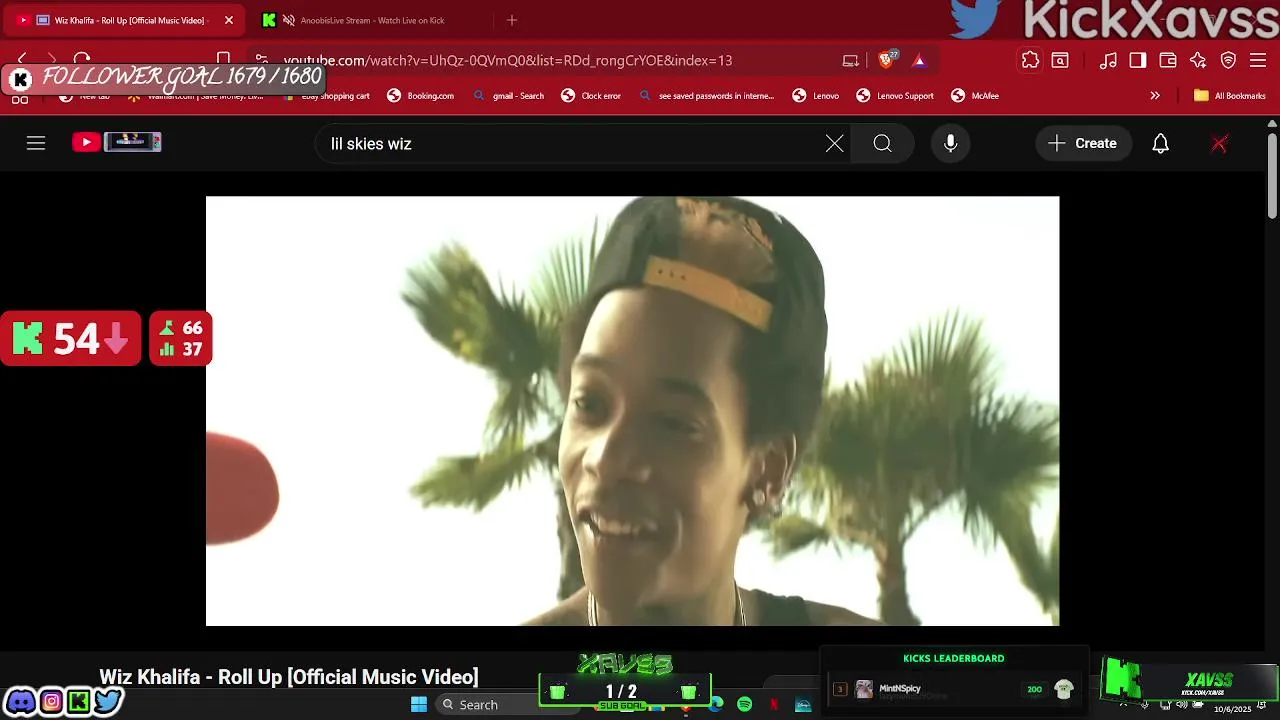Close the Wiz Khalifa YouTube tab
The width and height of the screenshot is (1280, 720).
tap(229, 20)
